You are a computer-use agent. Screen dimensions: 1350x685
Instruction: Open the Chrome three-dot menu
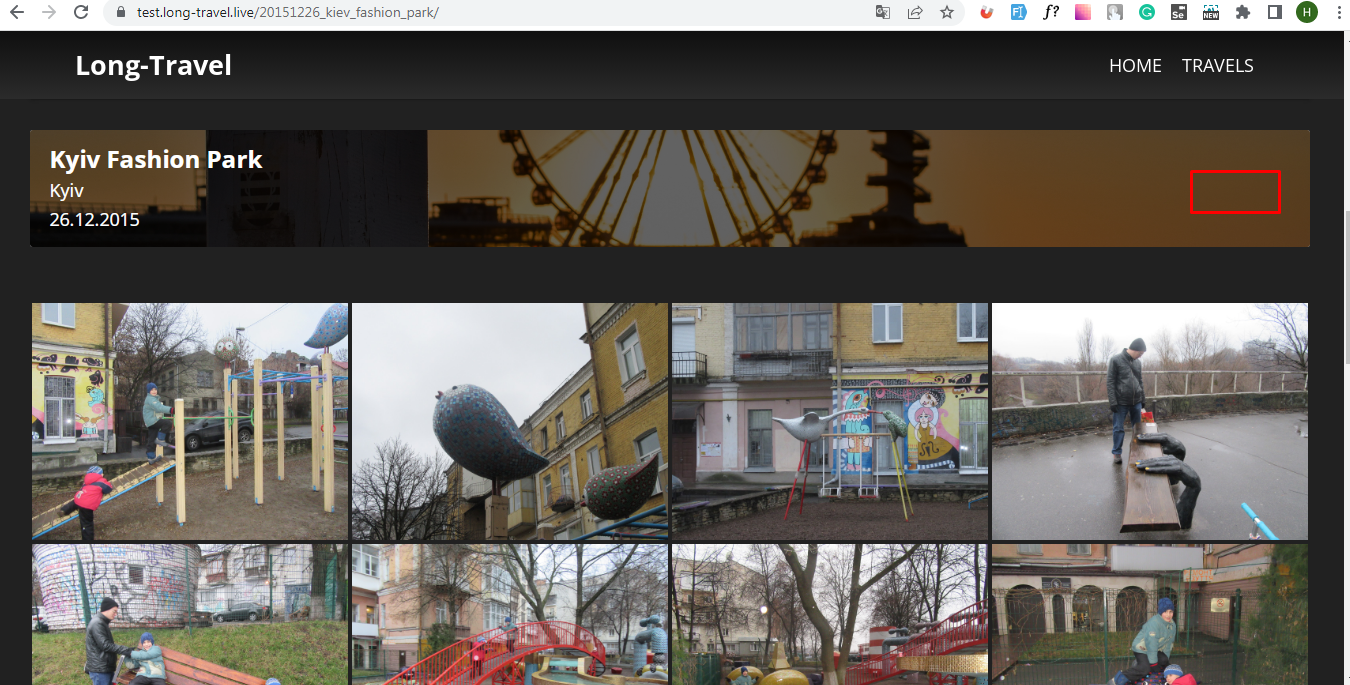pyautogui.click(x=1338, y=13)
